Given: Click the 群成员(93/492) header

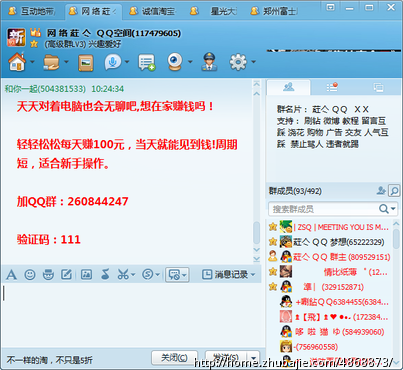Looking at the screenshot, I should (x=295, y=191).
